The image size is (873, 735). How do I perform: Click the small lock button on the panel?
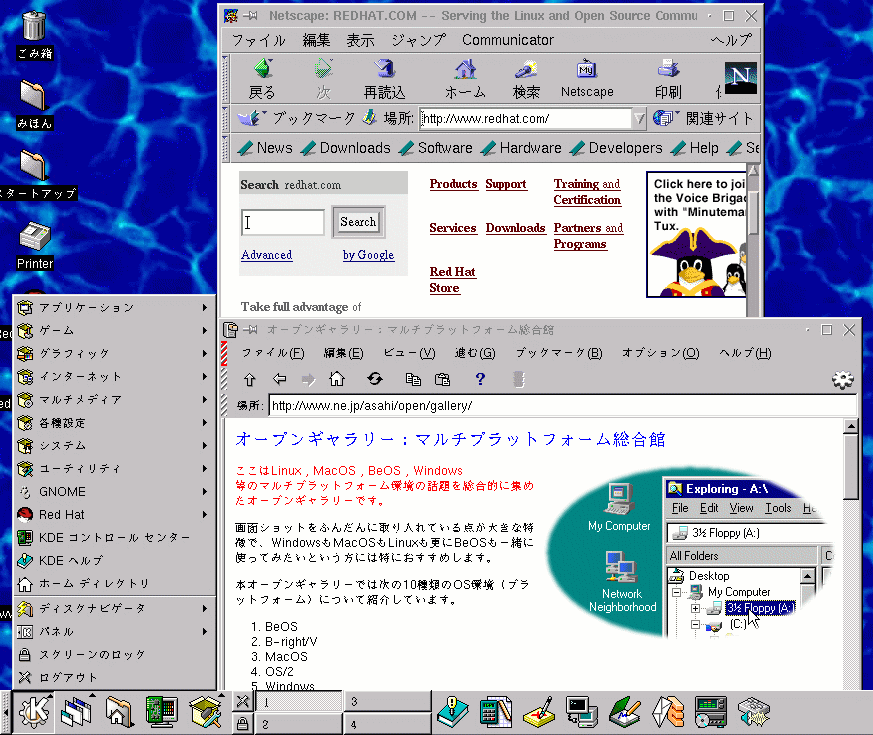[x=242, y=723]
